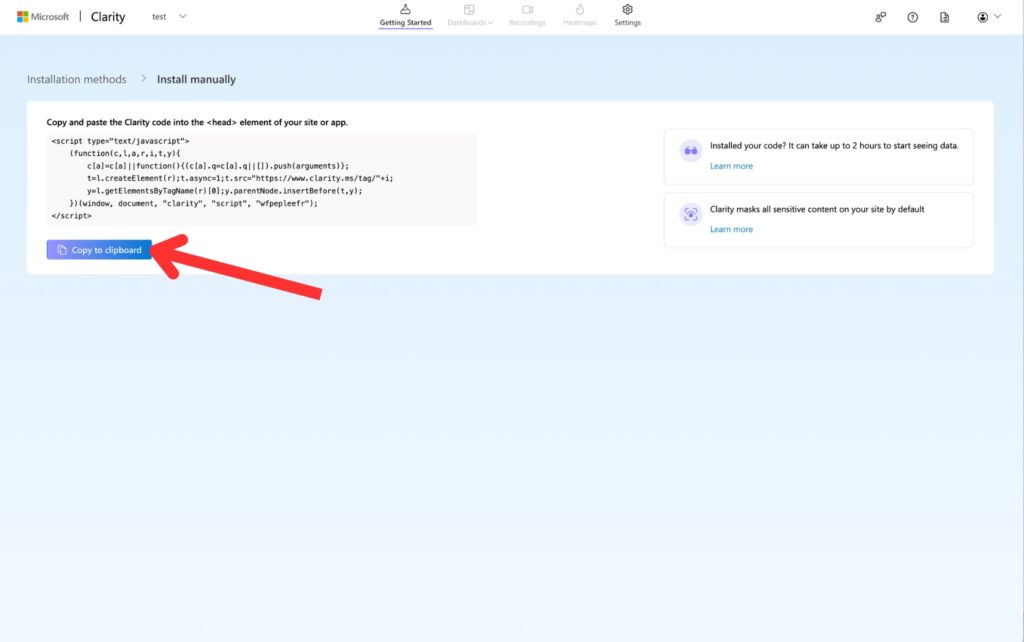Open the Heatmaps flame icon
The width and height of the screenshot is (1024, 642).
tap(580, 10)
